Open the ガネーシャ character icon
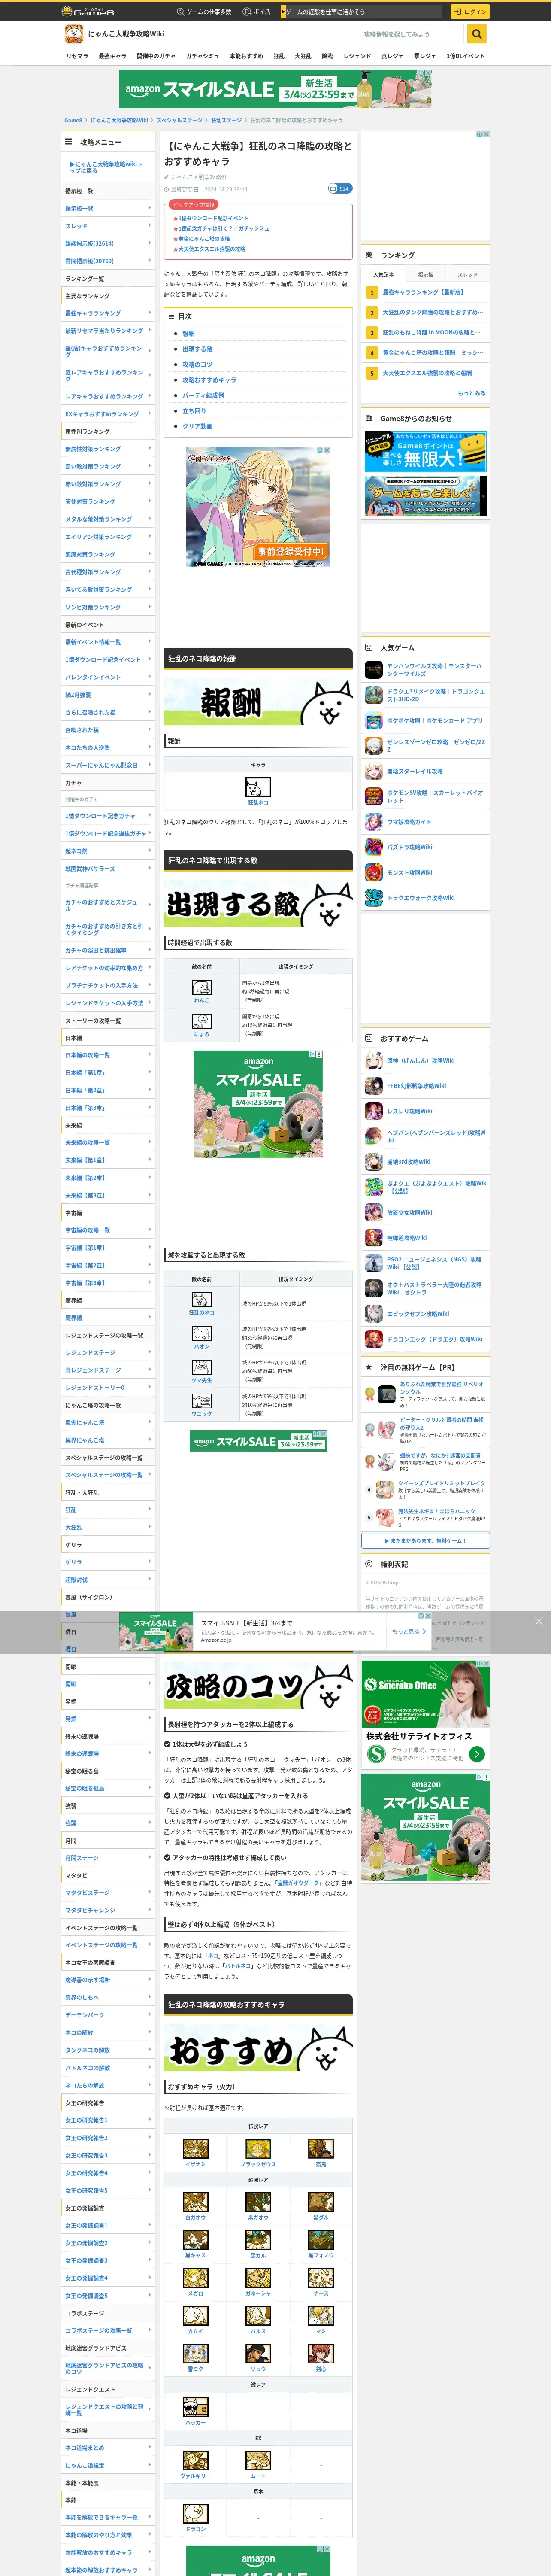 coord(258,2278)
